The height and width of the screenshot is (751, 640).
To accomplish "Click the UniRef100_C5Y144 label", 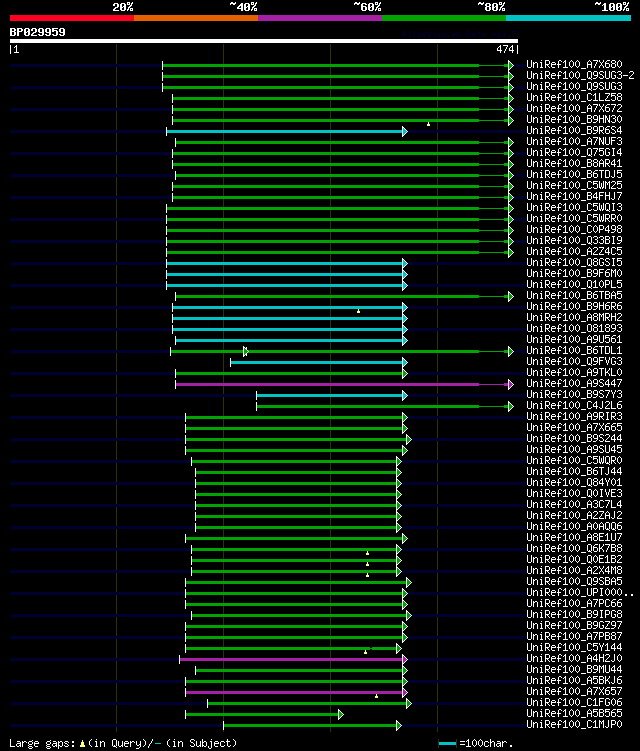I will [x=574, y=648].
